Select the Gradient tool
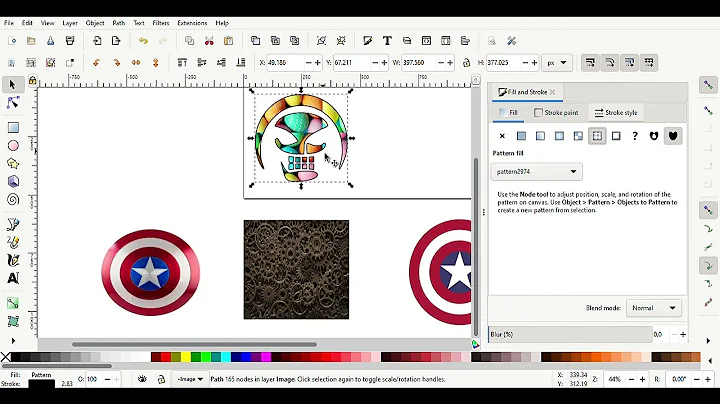Viewport: 720px width, 404px height. (x=13, y=303)
